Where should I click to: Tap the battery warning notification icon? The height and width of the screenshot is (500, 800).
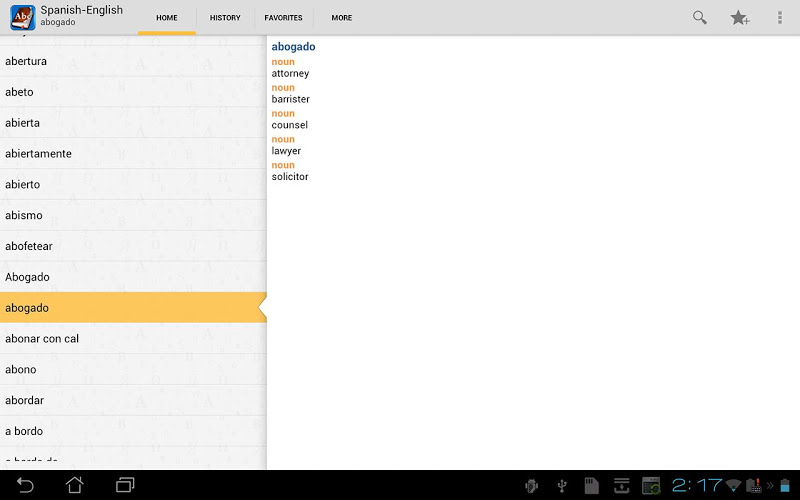click(754, 485)
